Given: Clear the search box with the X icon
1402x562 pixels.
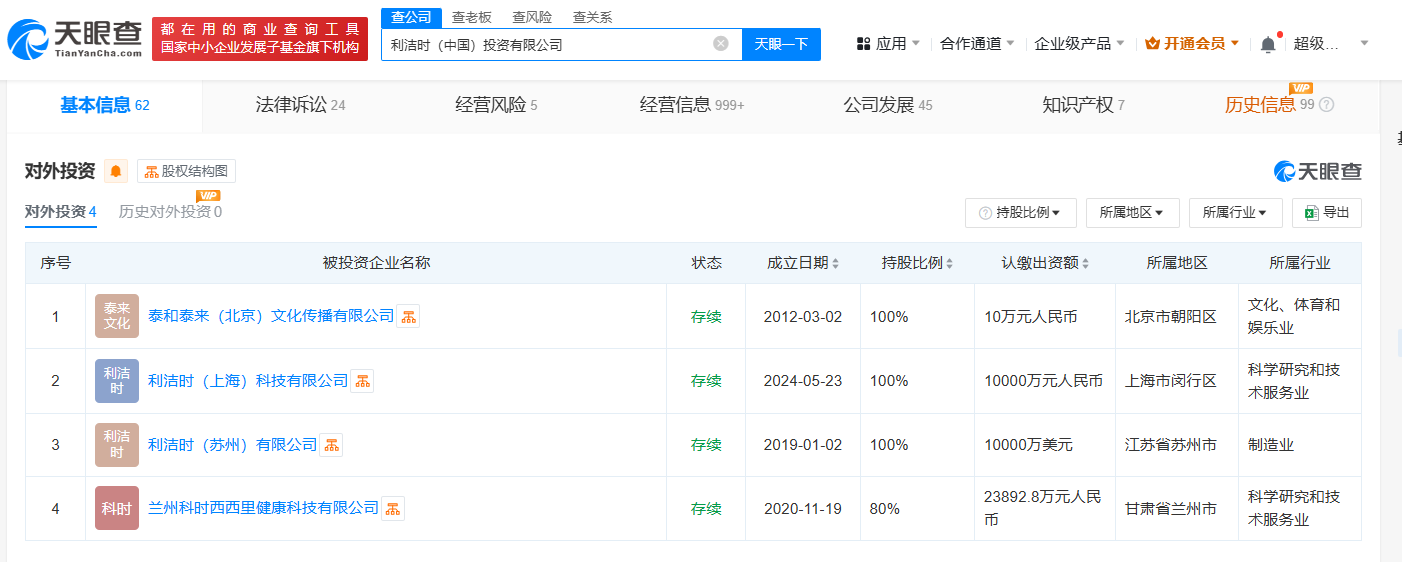Looking at the screenshot, I should point(721,44).
